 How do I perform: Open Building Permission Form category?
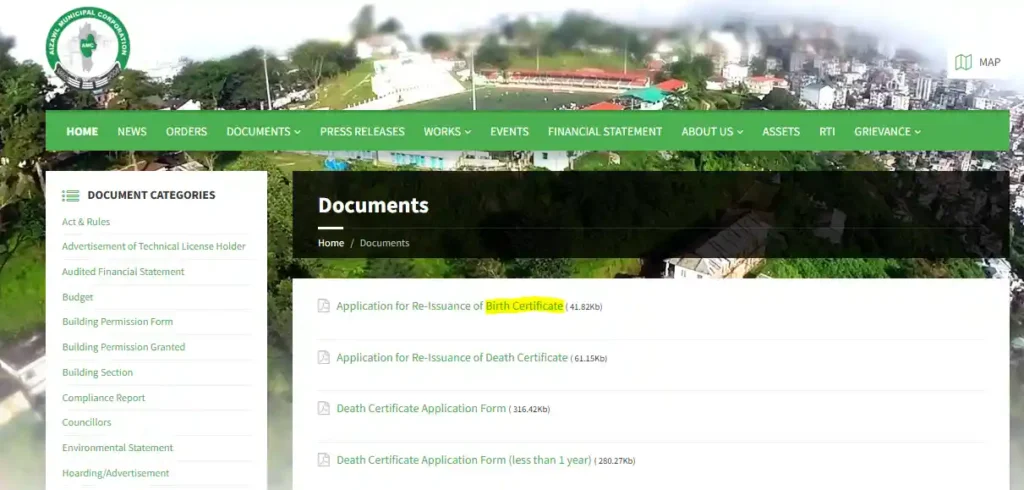pyautogui.click(x=117, y=322)
